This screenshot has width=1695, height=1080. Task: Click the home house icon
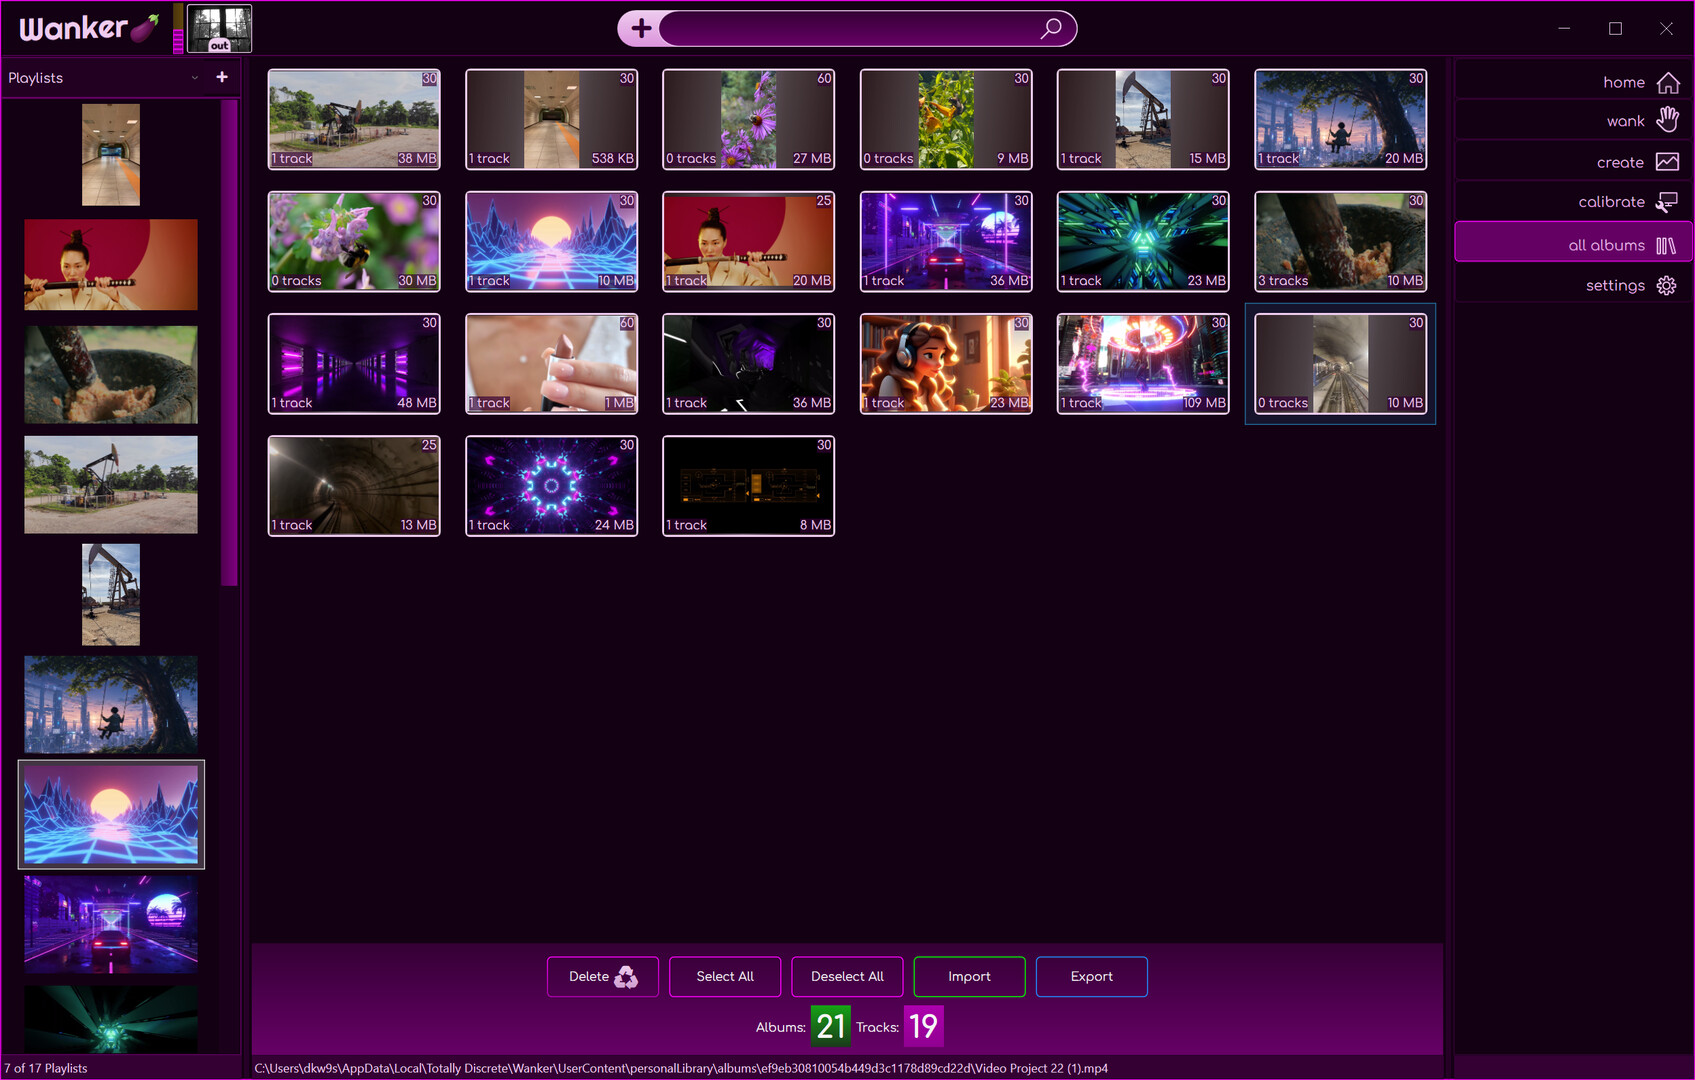pos(1667,82)
